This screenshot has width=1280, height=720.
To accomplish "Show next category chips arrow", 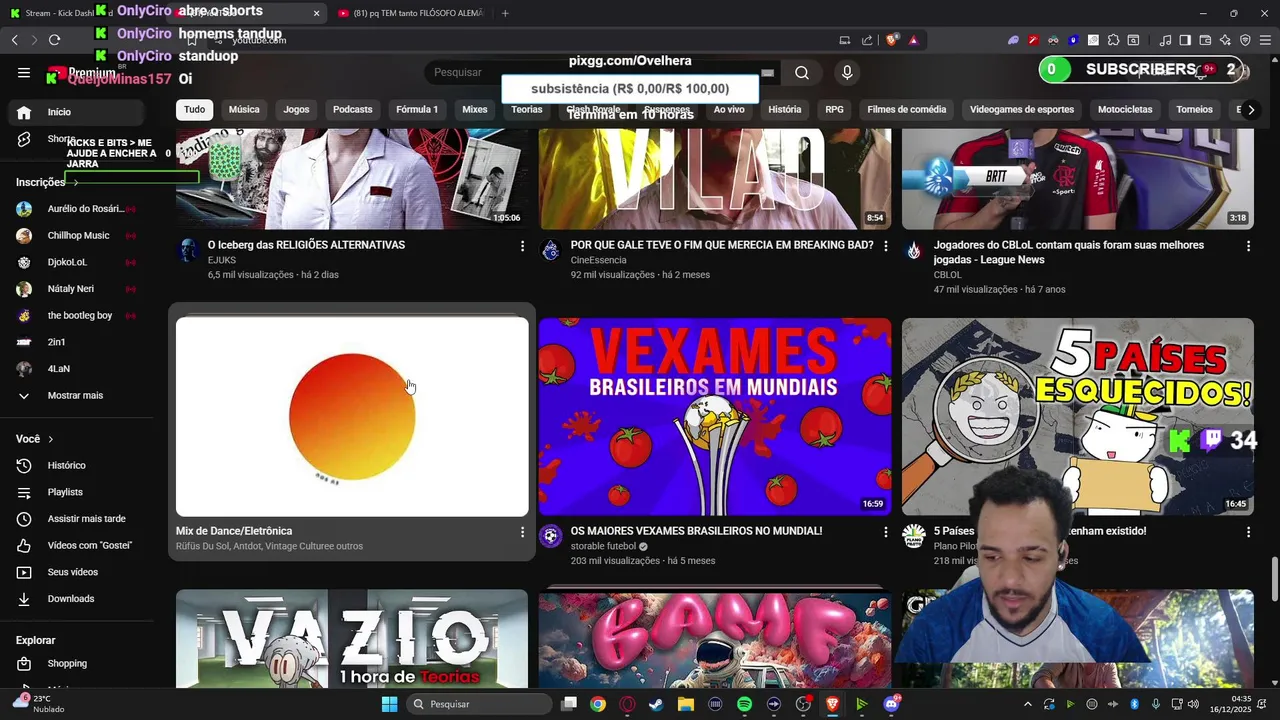I will click(1250, 110).
